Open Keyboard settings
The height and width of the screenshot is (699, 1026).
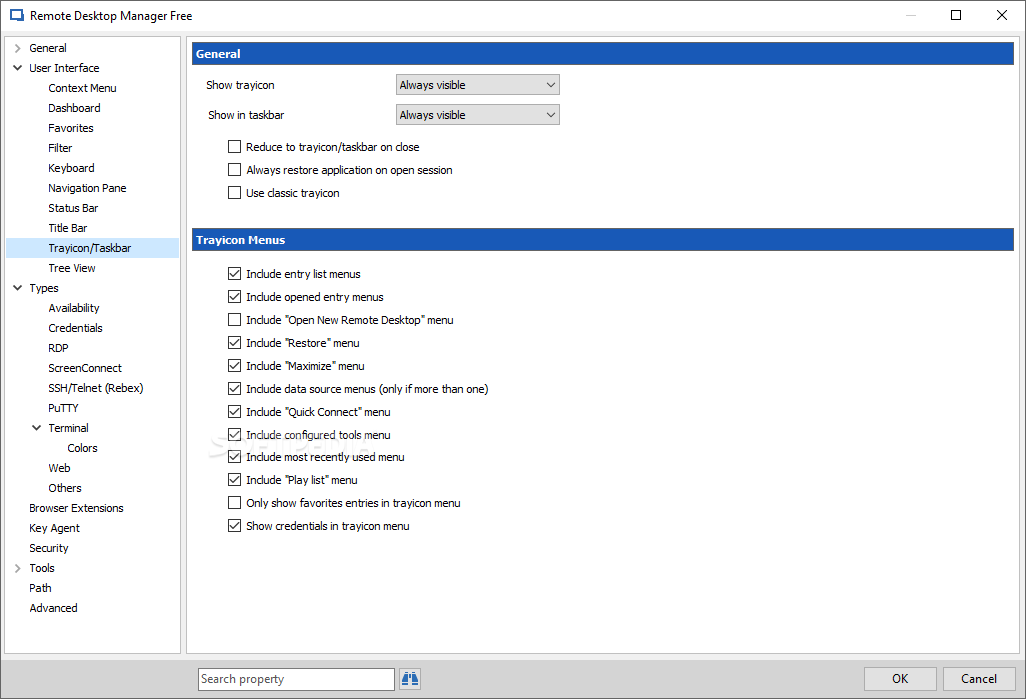click(71, 168)
